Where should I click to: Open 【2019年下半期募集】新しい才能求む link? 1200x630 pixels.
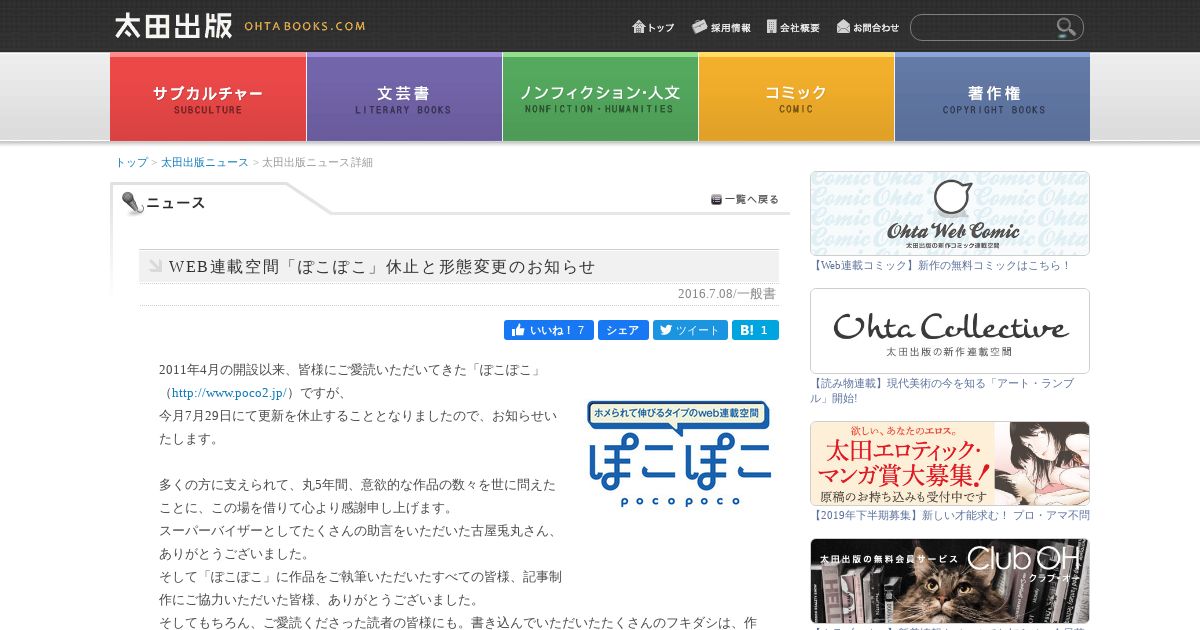click(950, 515)
